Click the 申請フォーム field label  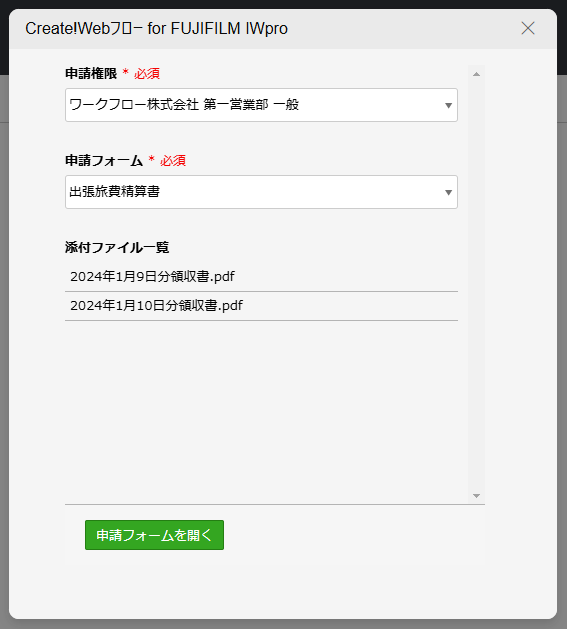[x=104, y=161]
